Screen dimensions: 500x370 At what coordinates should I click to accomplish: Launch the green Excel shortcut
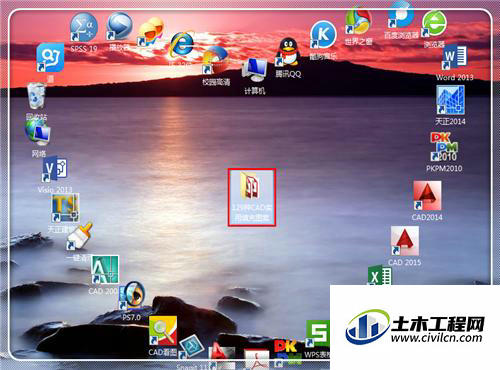click(380, 276)
